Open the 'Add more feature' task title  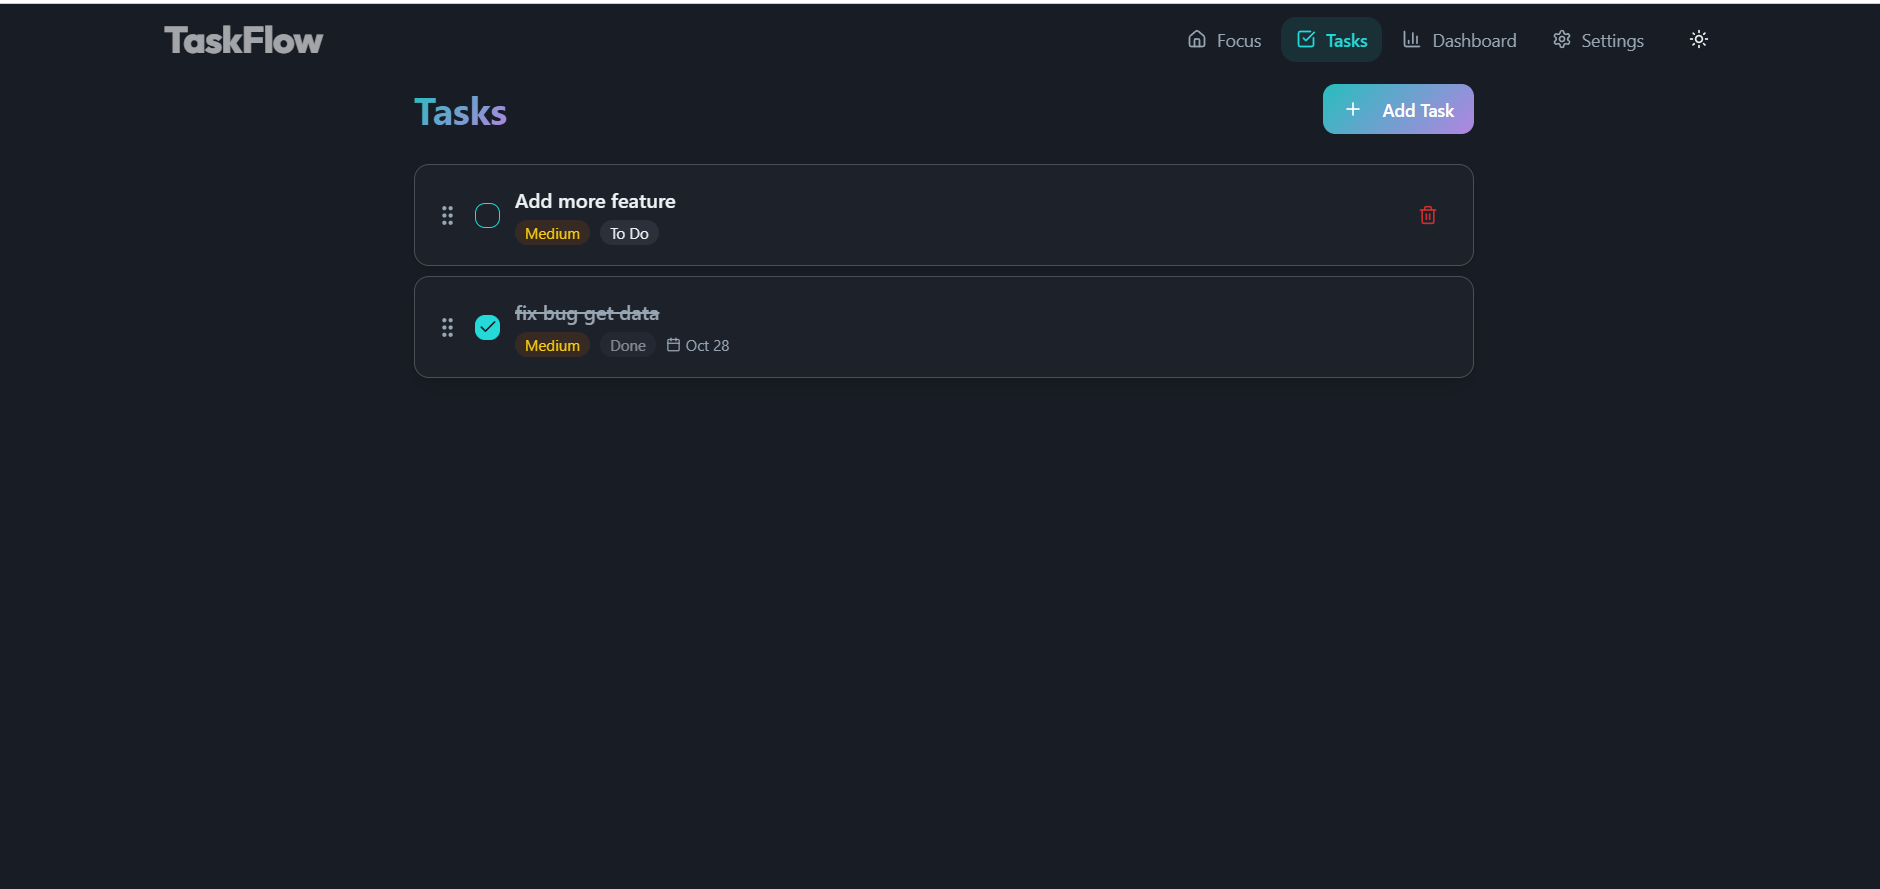point(595,201)
